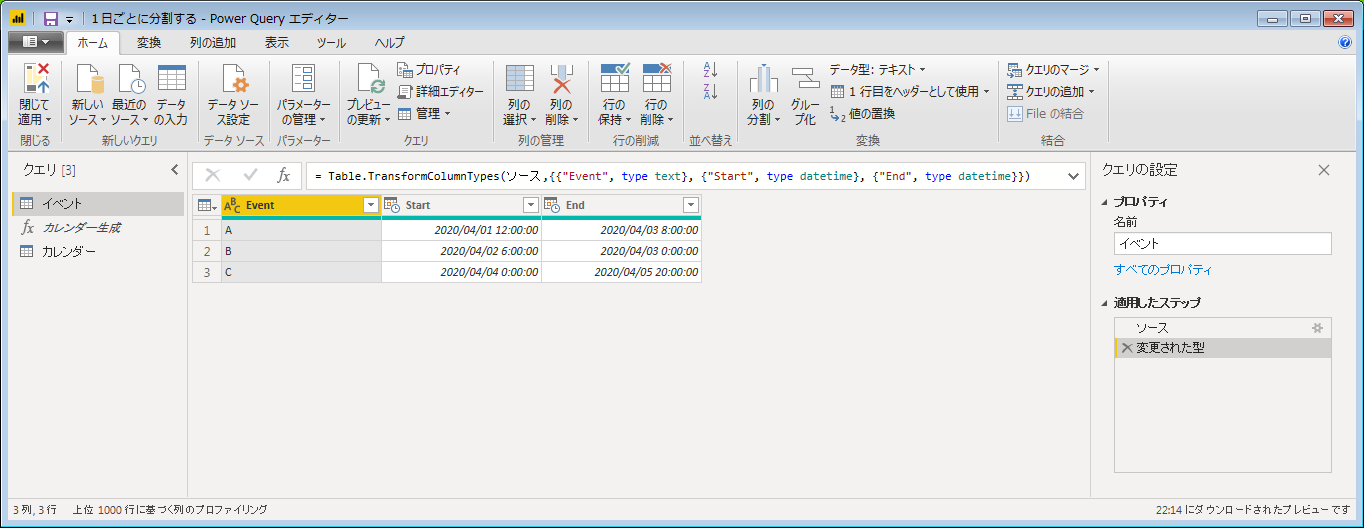Click the Start column datetime type icon
The width and height of the screenshot is (1364, 528).
392,205
